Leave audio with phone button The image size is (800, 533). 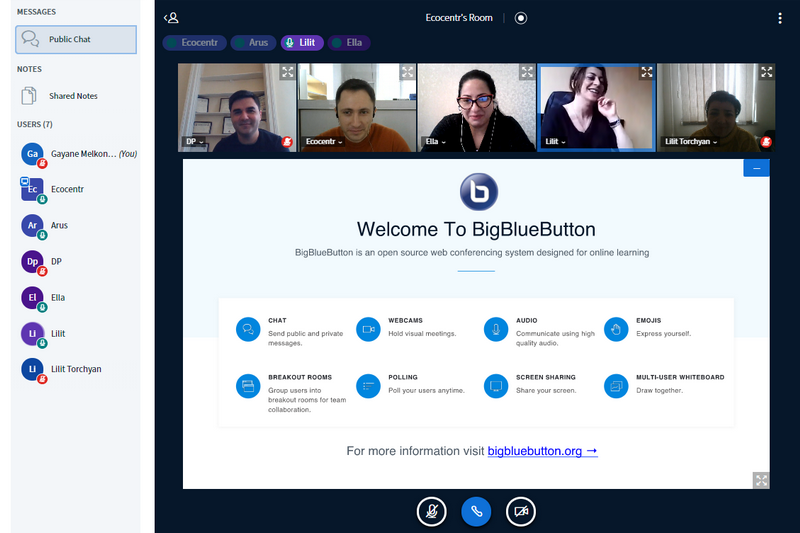pos(476,511)
